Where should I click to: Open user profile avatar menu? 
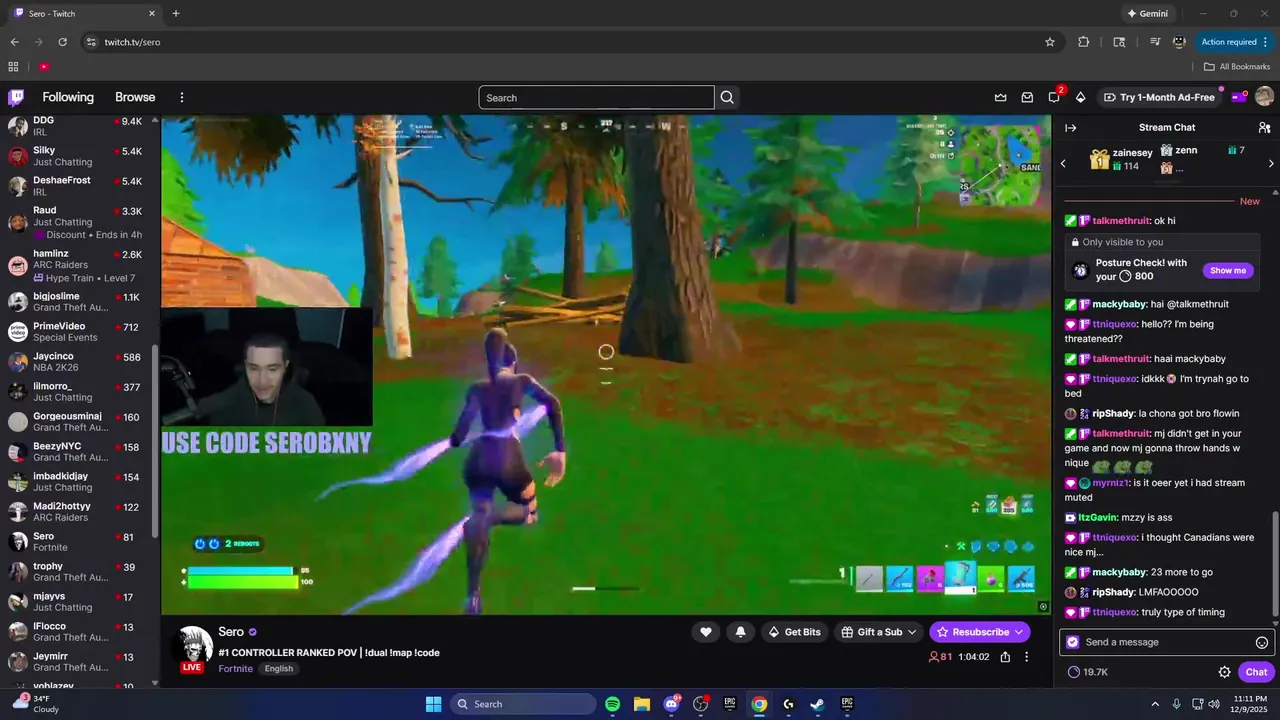(1264, 97)
